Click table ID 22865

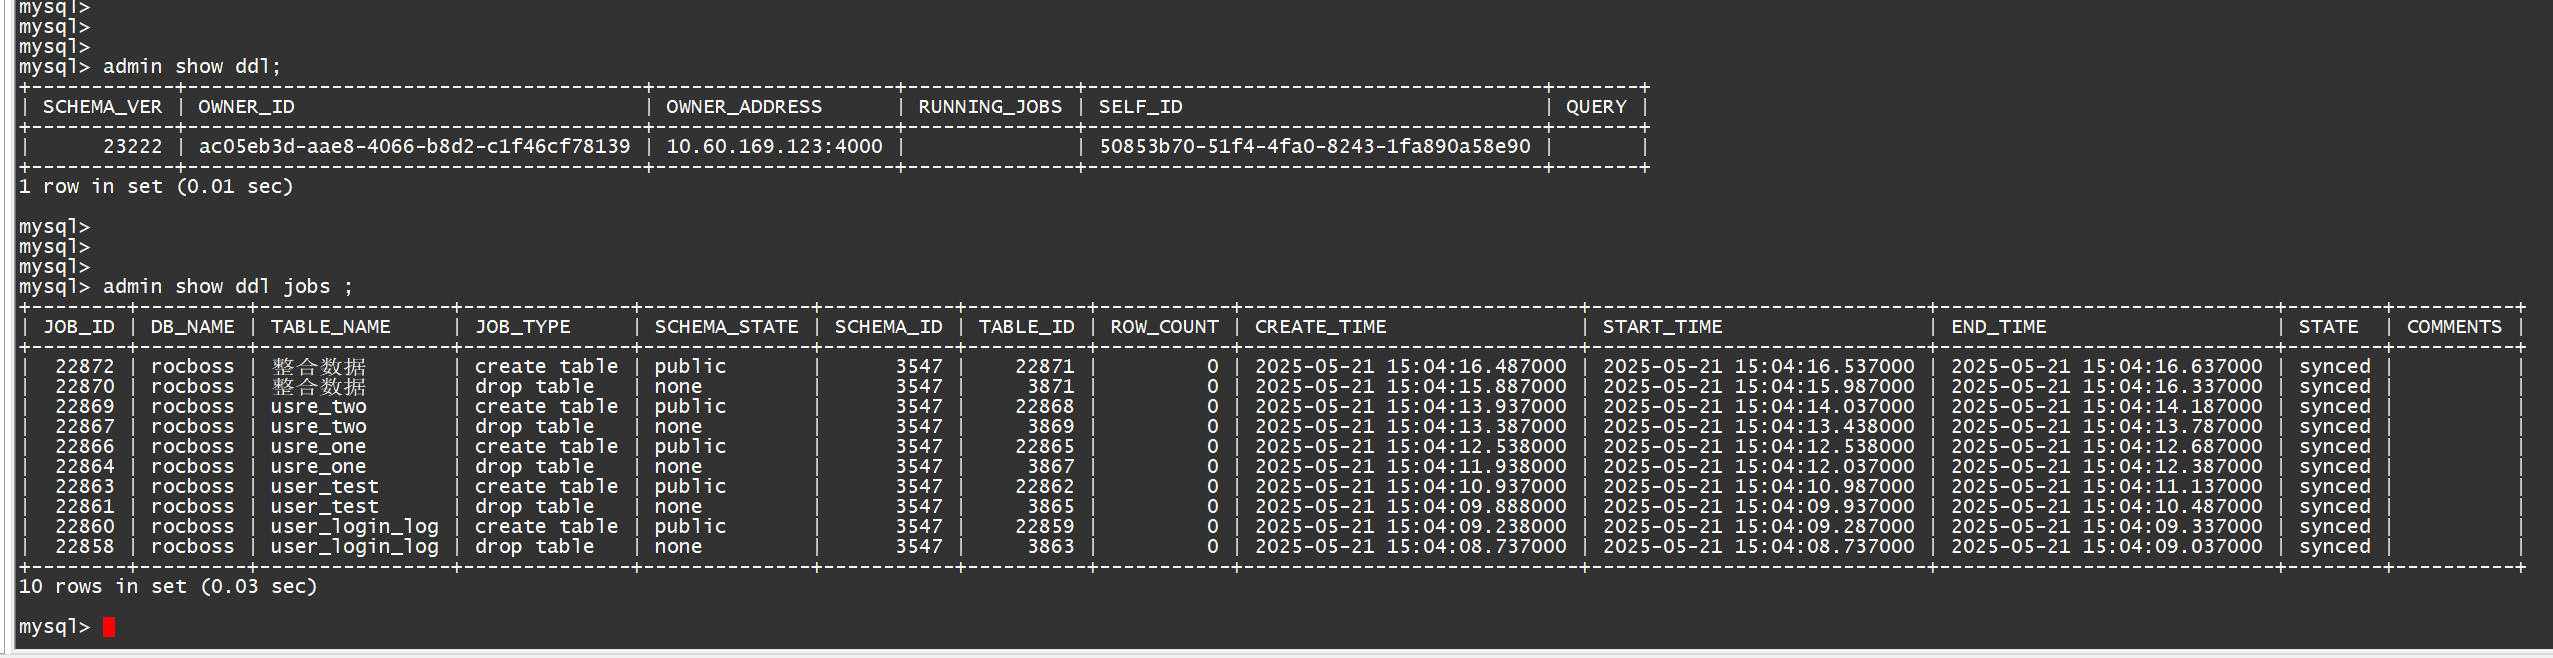(x=1044, y=447)
